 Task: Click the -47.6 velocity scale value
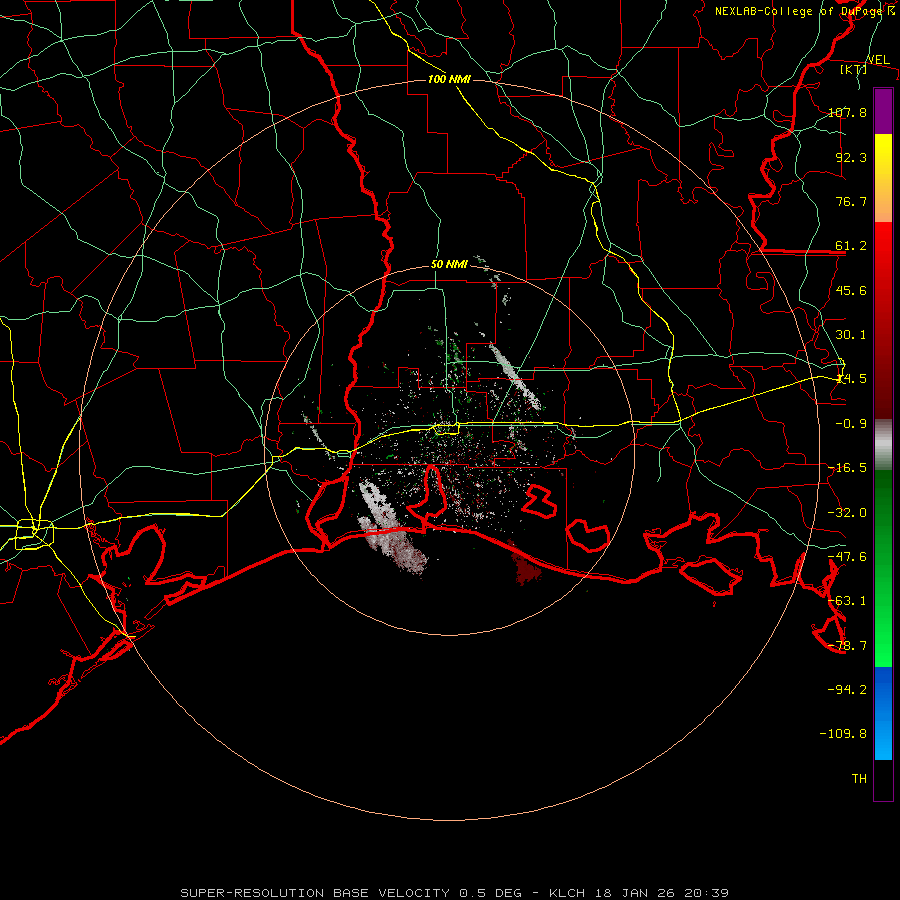[848, 557]
